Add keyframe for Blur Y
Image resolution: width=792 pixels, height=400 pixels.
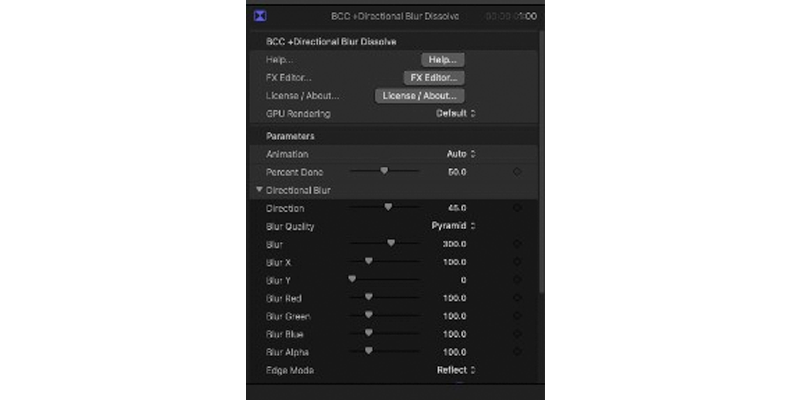(517, 280)
